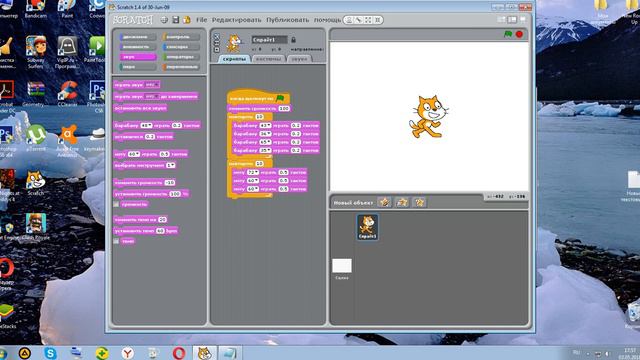Image resolution: width=640 pixels, height=360 pixels.
Task: Click the save project floppy icon
Action: pos(176,20)
